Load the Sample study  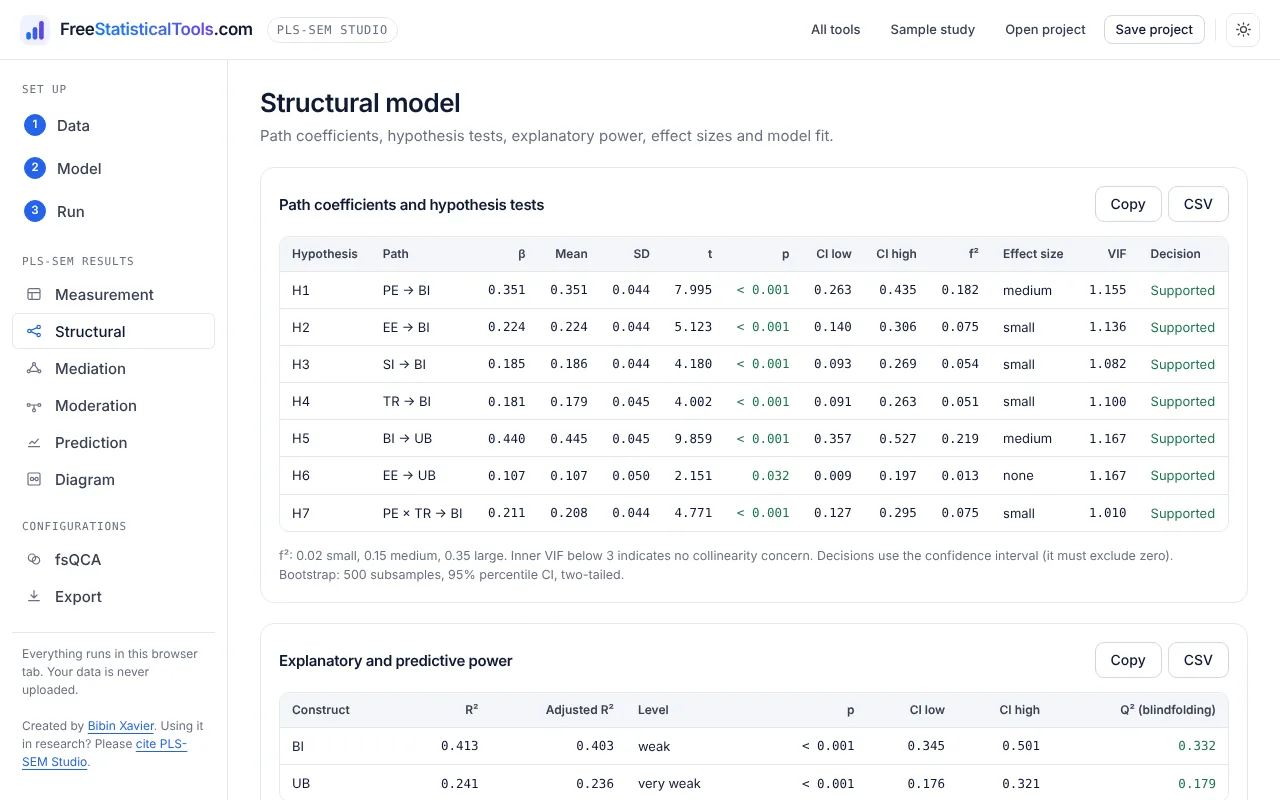coord(932,30)
